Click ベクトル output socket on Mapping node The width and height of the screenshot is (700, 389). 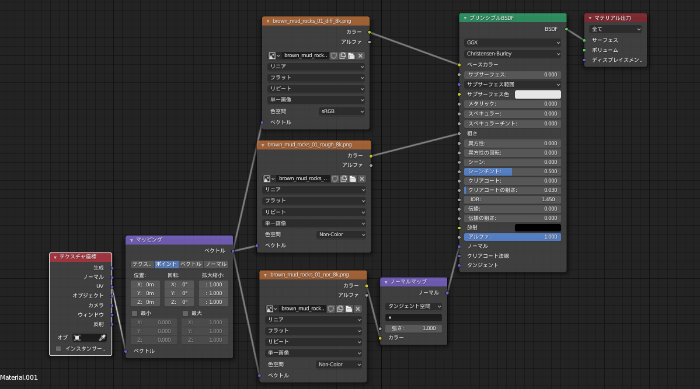(233, 251)
